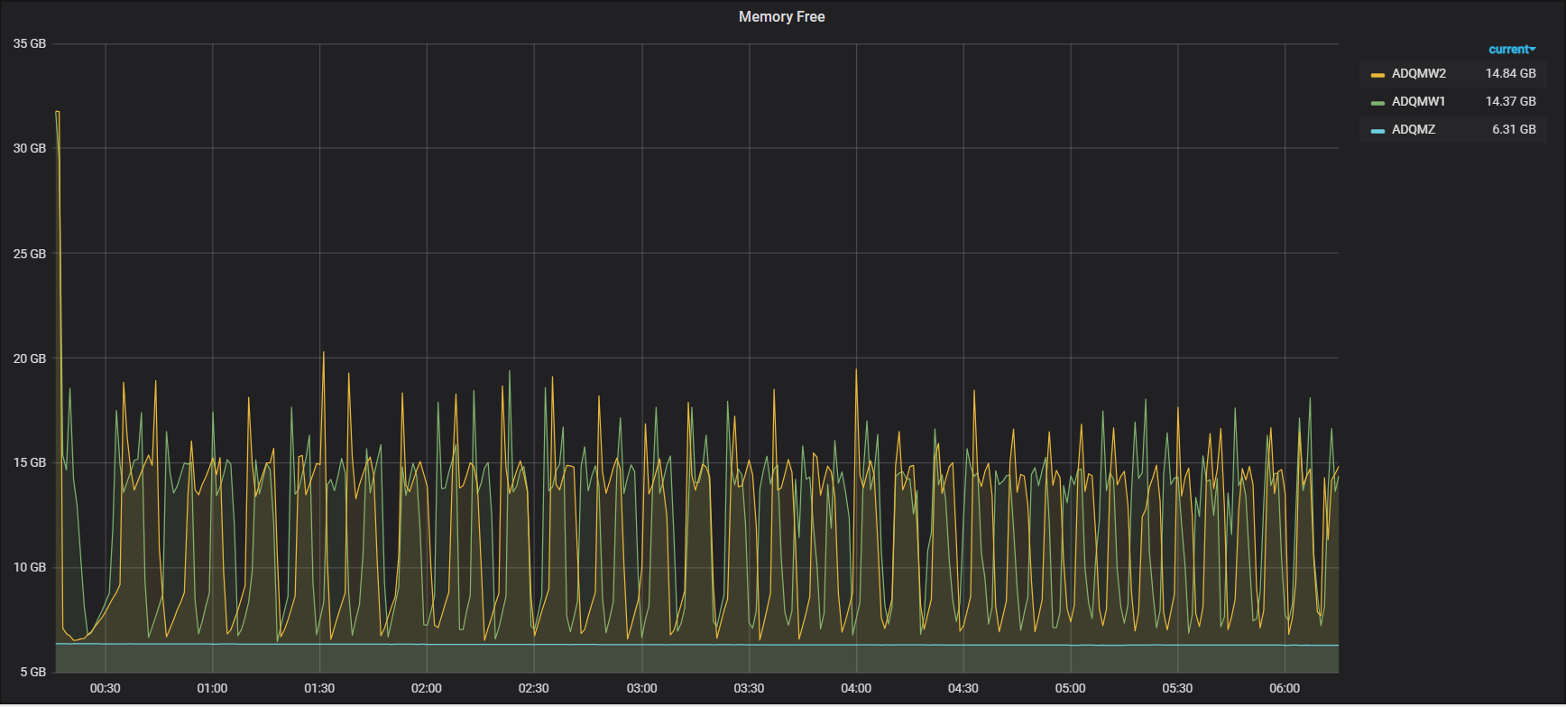Screen dimensions: 1566x708
Task: Sort legend by the current column header
Action: [x=1512, y=49]
